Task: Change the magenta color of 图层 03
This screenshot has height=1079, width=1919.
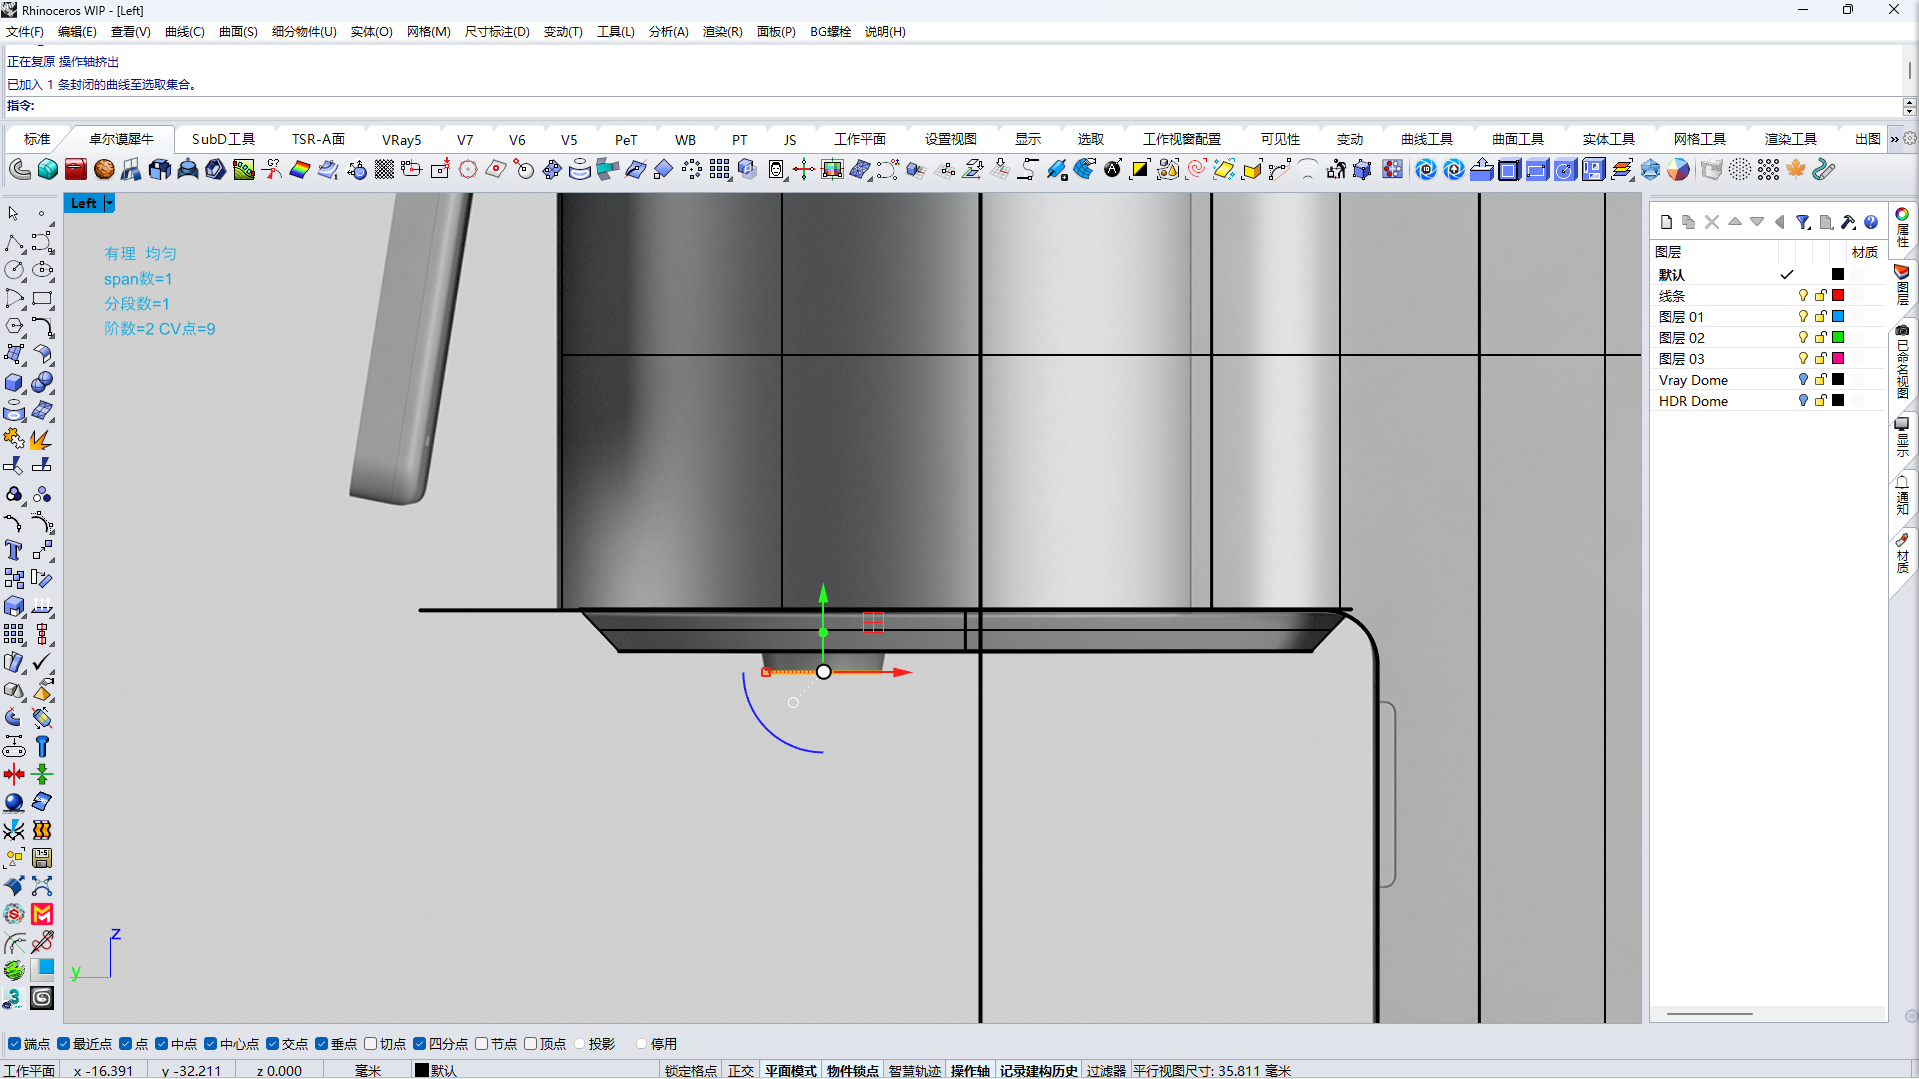Action: pyautogui.click(x=1838, y=359)
